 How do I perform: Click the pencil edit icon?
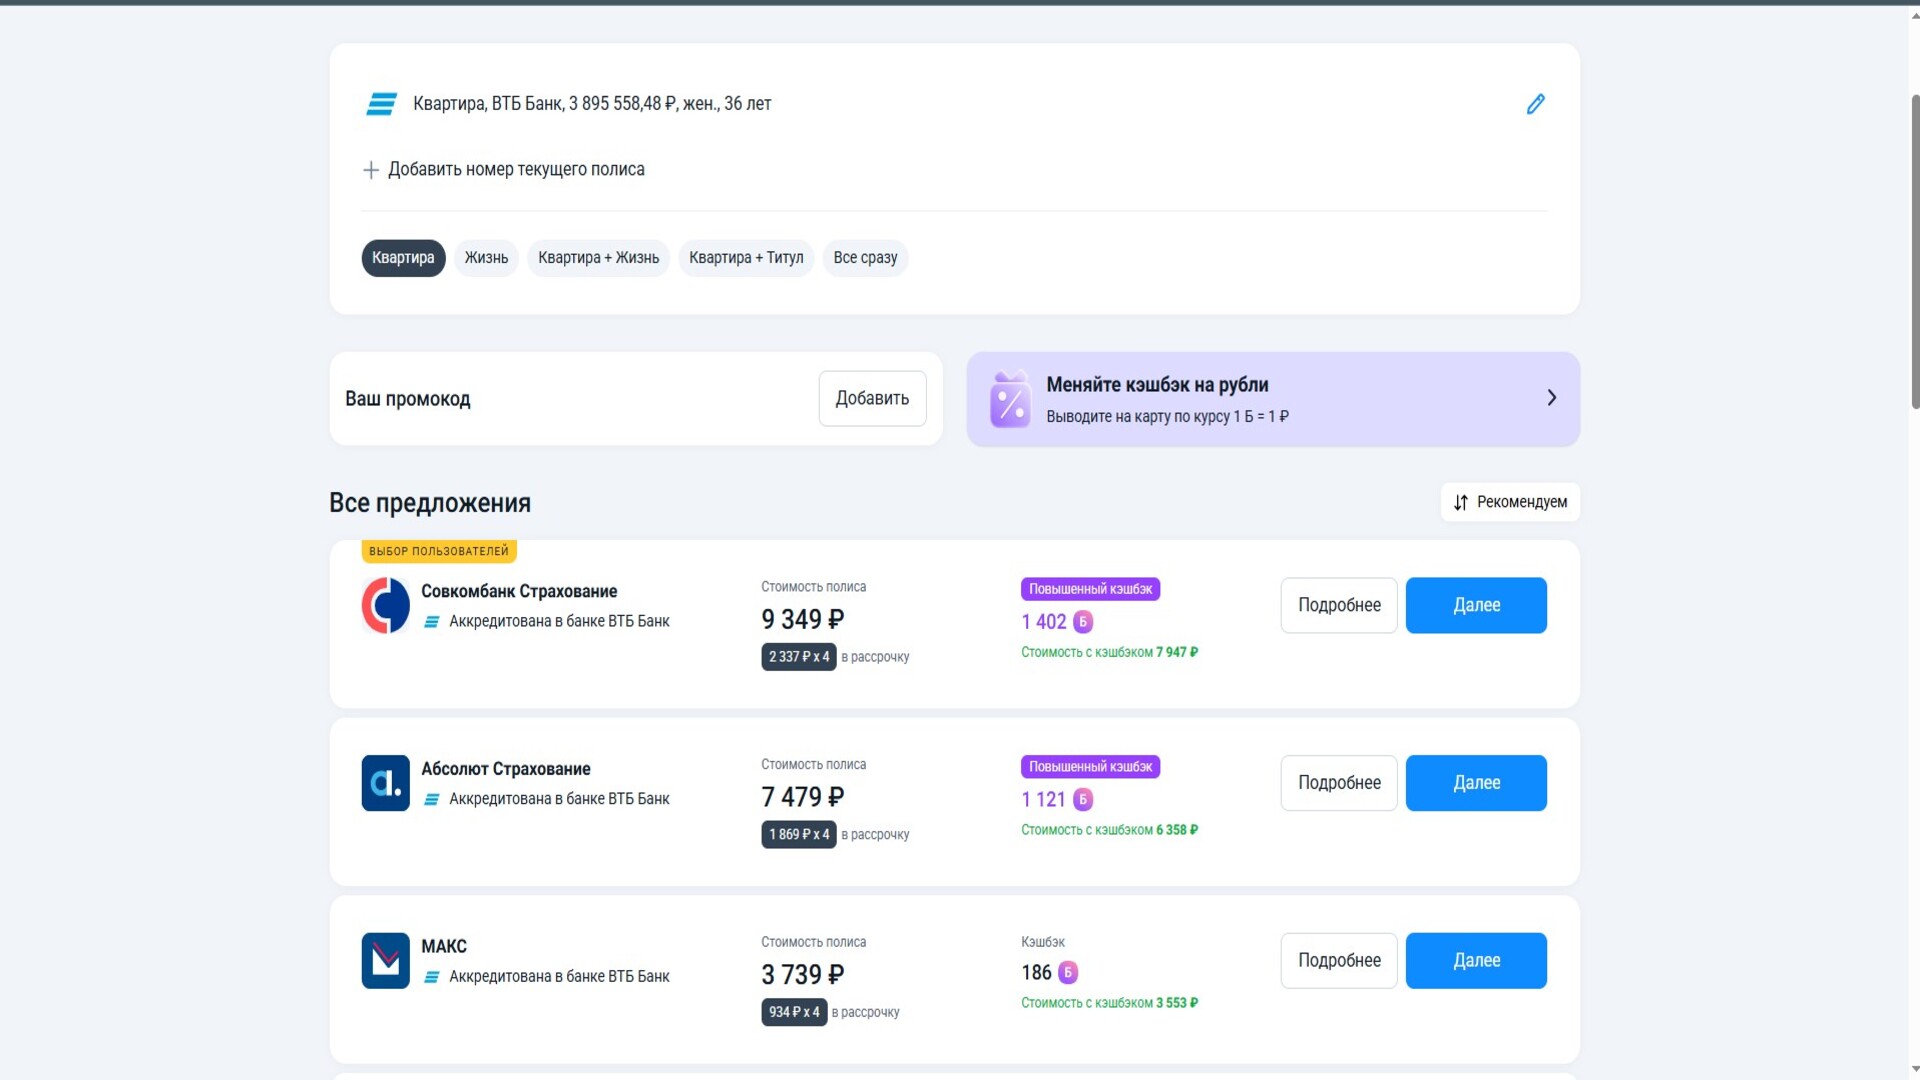coord(1535,104)
